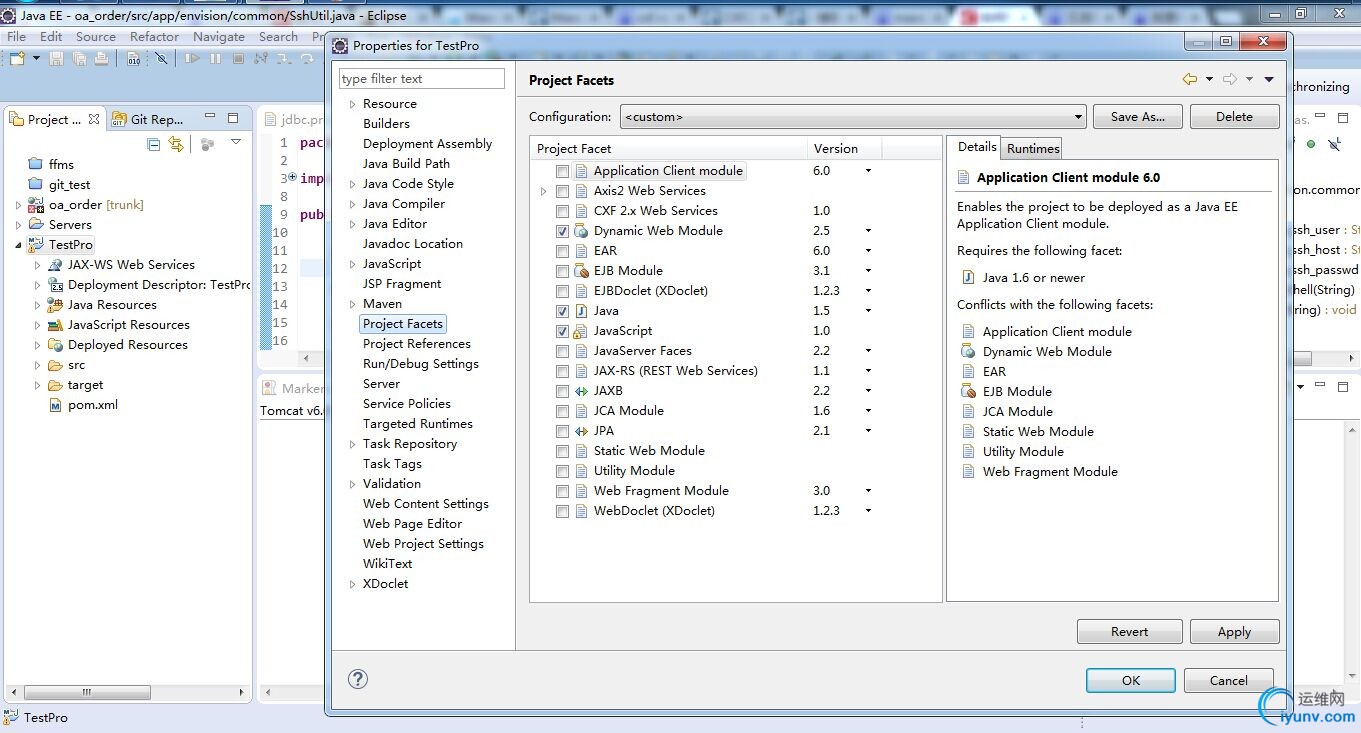
Task: Maximize the Project Explorer view
Action: 233,118
